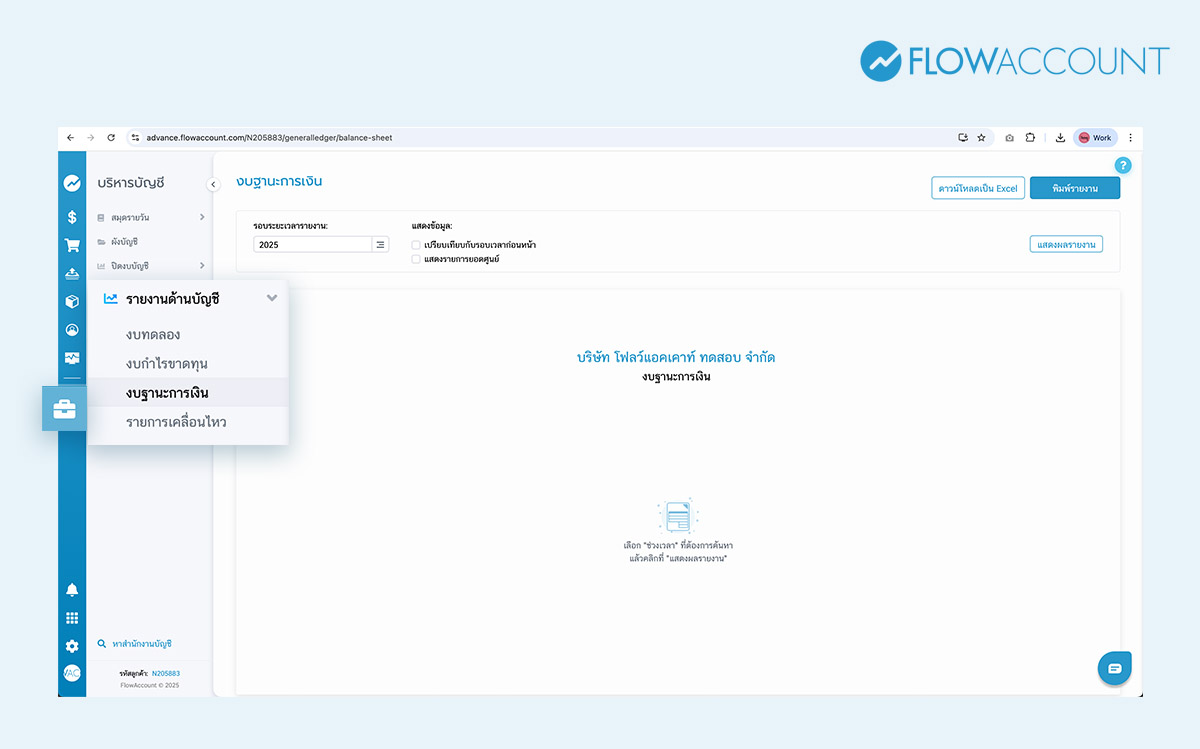This screenshot has height=749, width=1200.
Task: Go to รายการเคลื่อนไหว report
Action: [x=176, y=422]
